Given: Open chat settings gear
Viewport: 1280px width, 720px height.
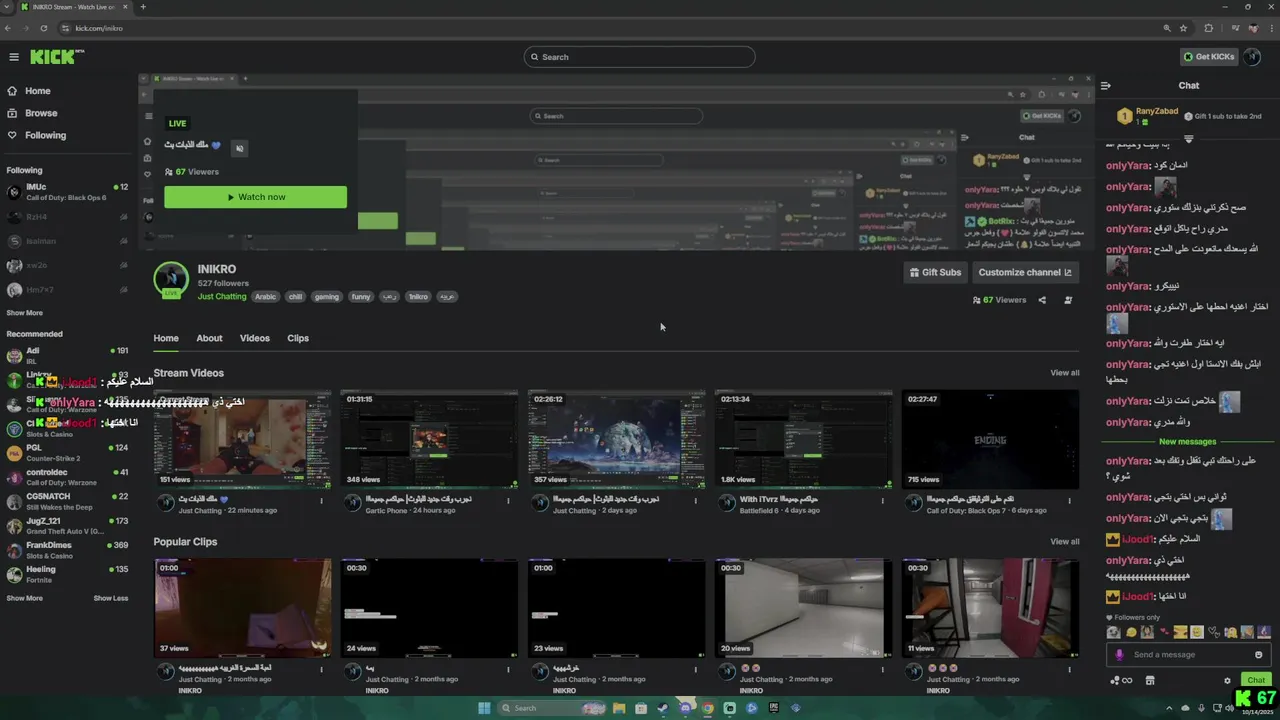Looking at the screenshot, I should [x=1227, y=681].
